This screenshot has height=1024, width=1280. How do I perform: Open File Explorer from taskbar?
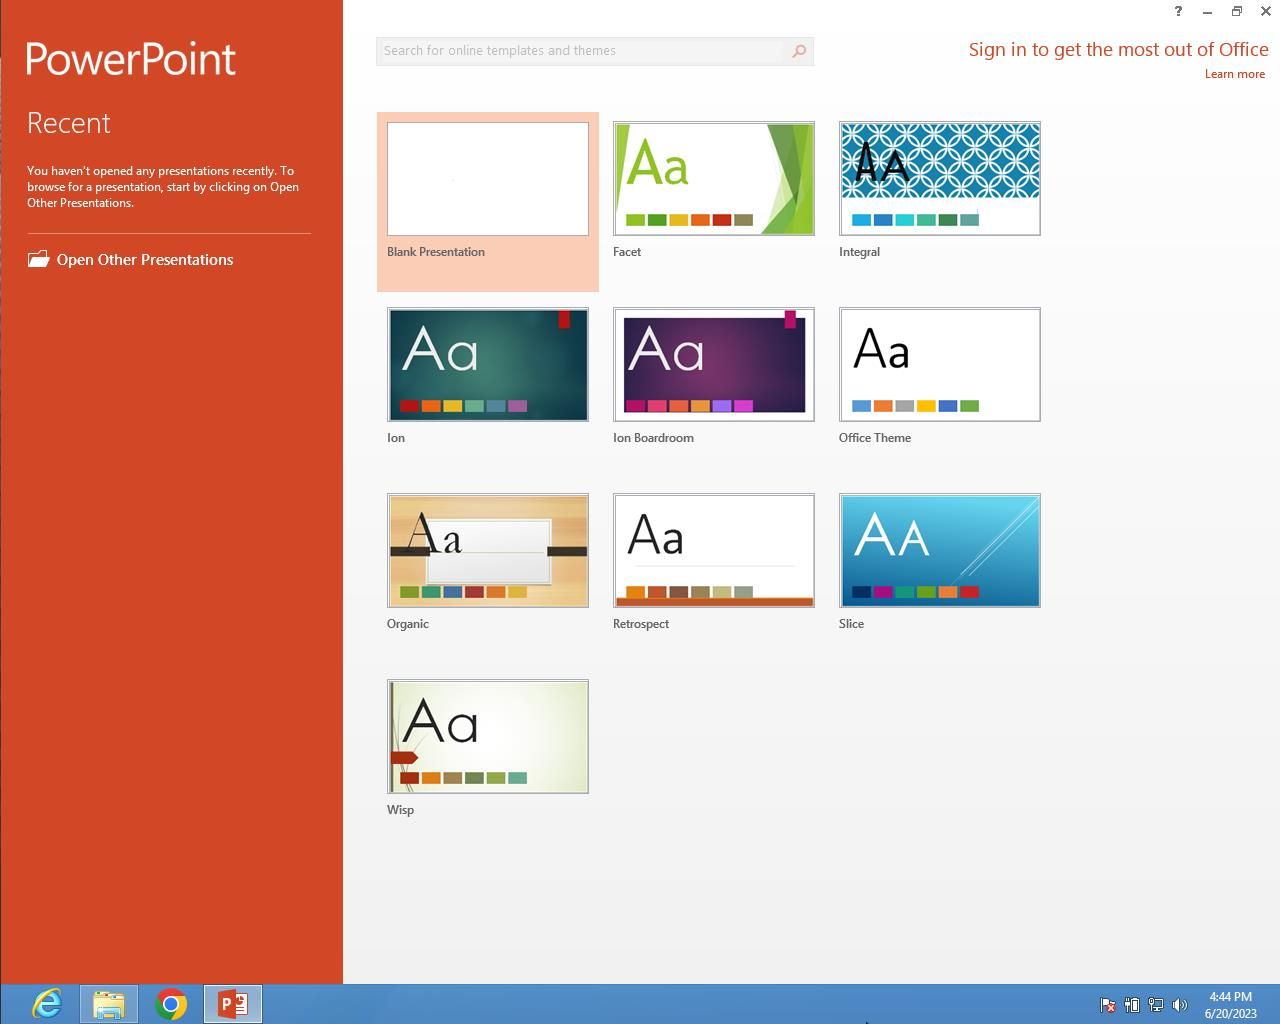pyautogui.click(x=109, y=1003)
